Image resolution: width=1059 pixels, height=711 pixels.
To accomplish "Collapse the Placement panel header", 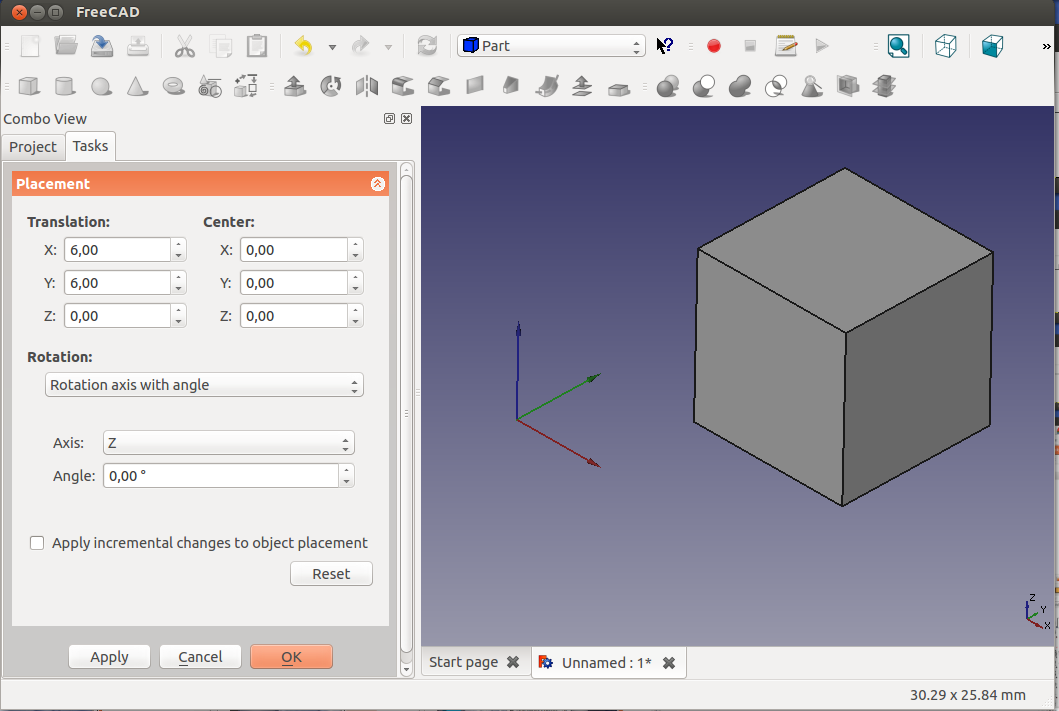I will click(377, 184).
